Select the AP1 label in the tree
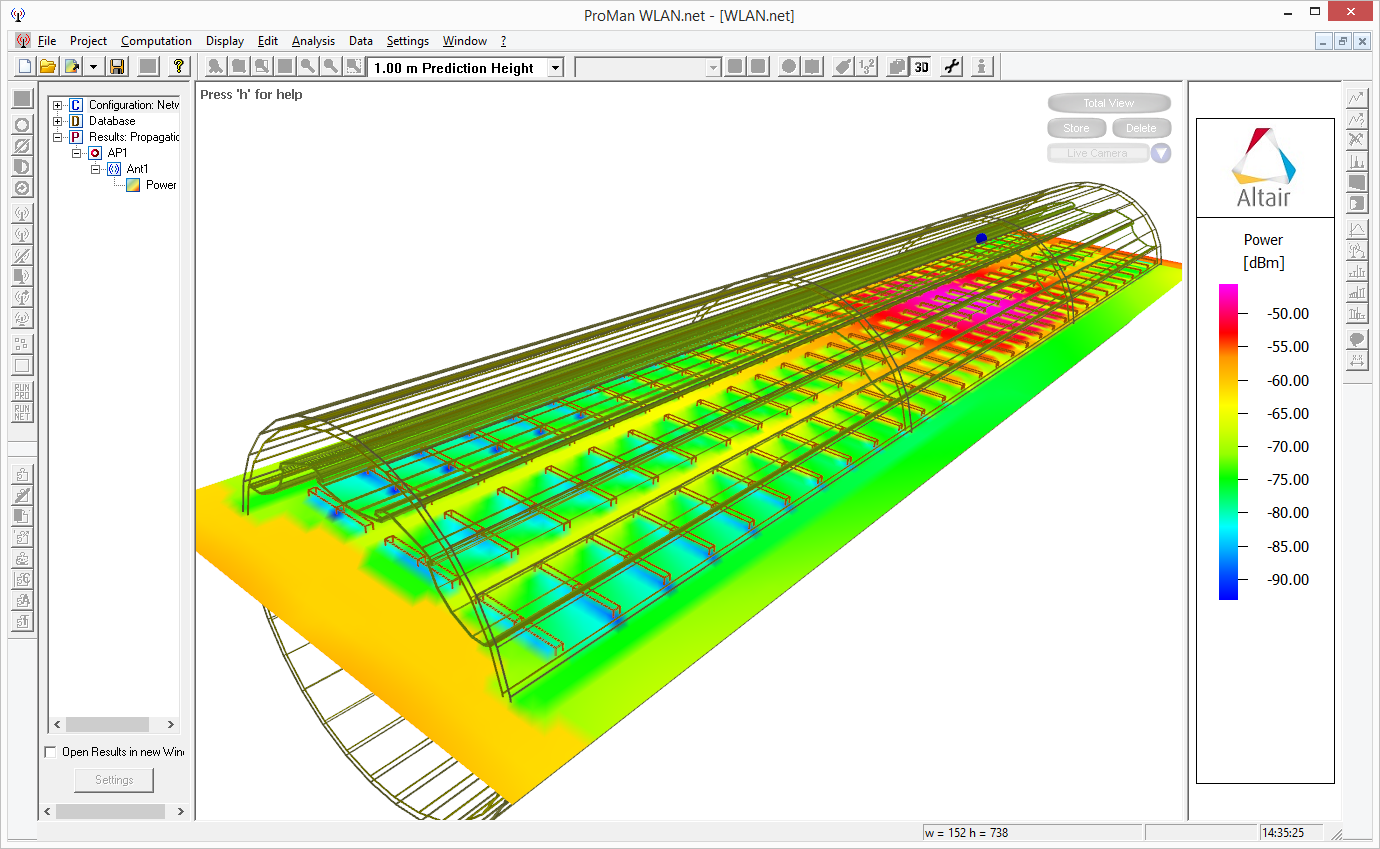The image size is (1380, 849). pos(117,153)
